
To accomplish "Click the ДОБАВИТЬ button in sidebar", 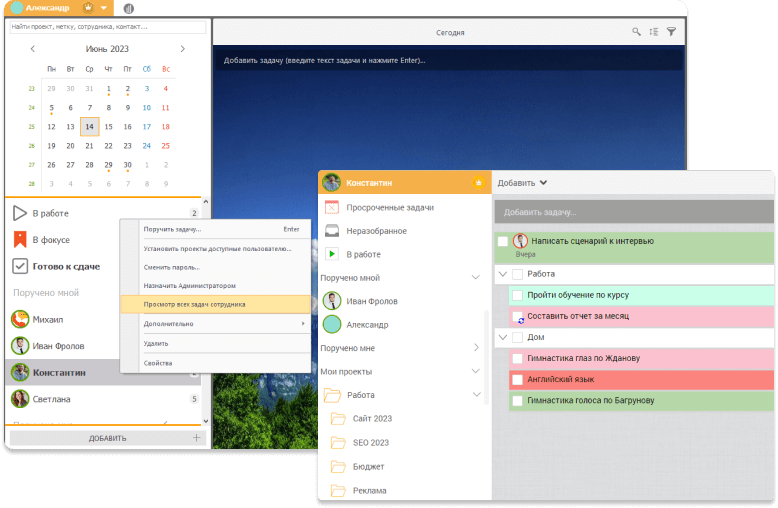I will [x=107, y=438].
